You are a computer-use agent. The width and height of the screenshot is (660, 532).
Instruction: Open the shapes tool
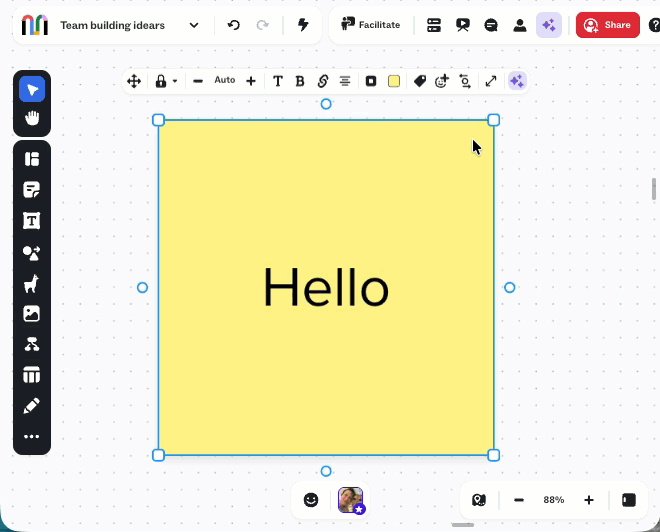(32, 253)
